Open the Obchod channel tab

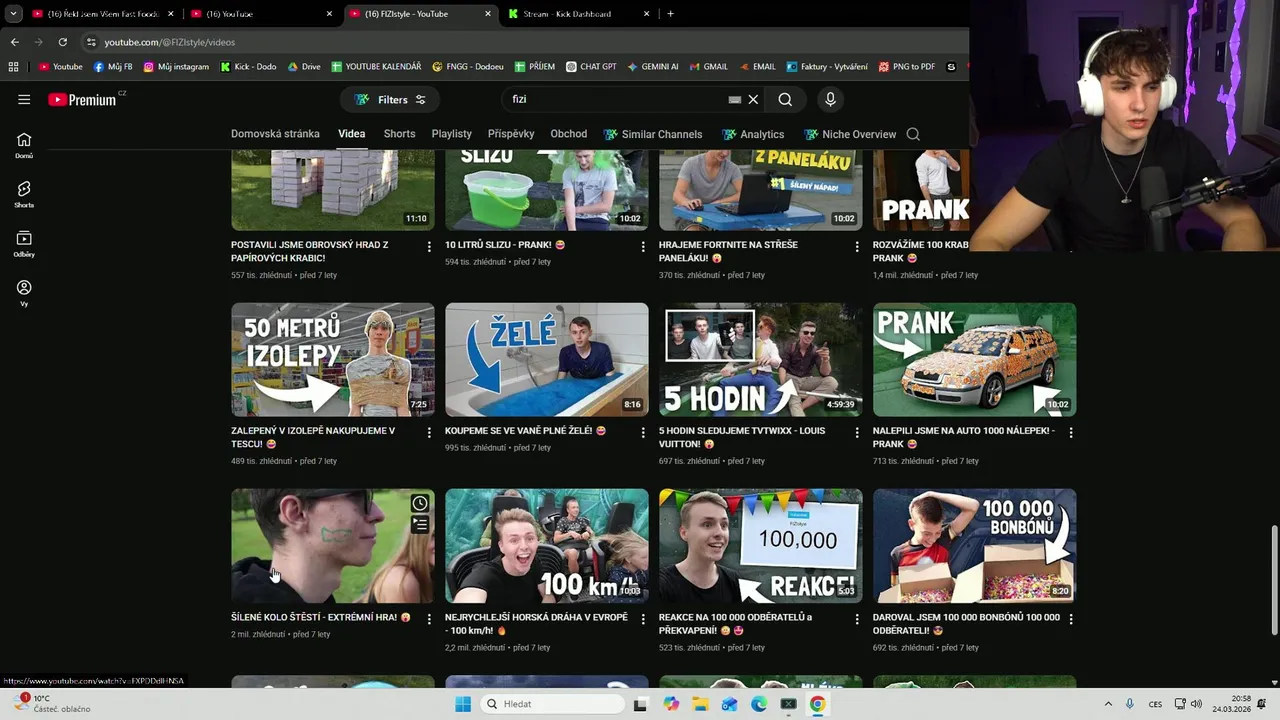(x=568, y=134)
